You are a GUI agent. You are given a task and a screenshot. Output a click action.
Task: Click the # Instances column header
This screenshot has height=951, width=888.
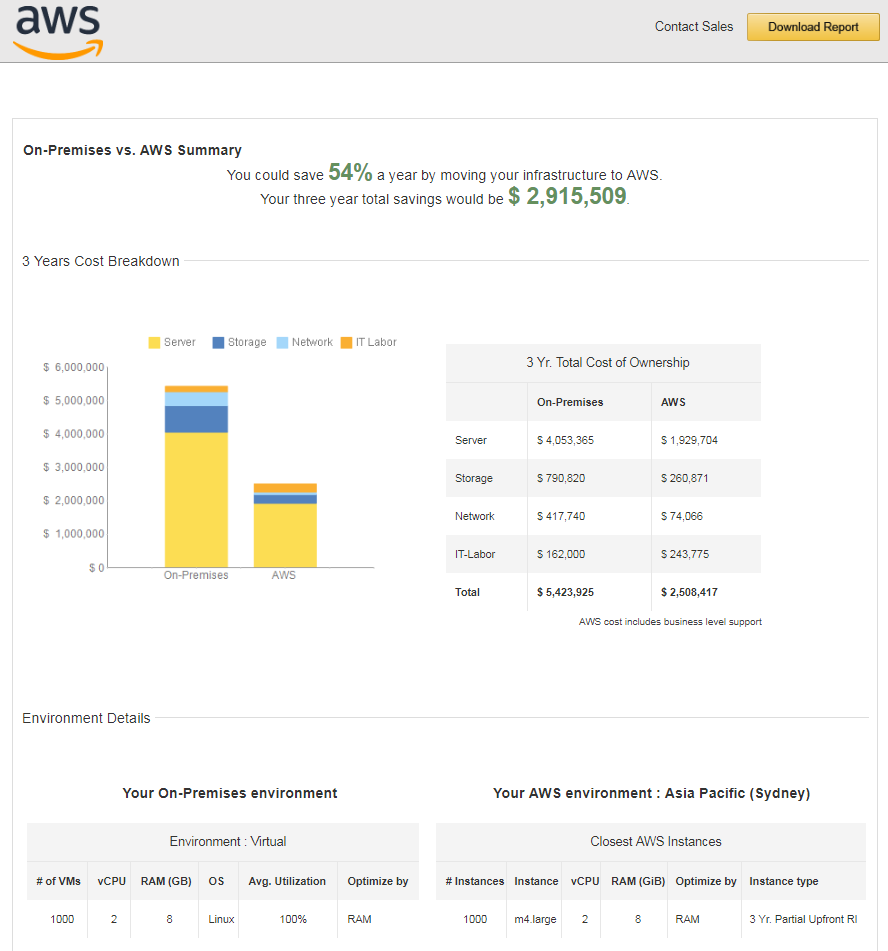(474, 881)
